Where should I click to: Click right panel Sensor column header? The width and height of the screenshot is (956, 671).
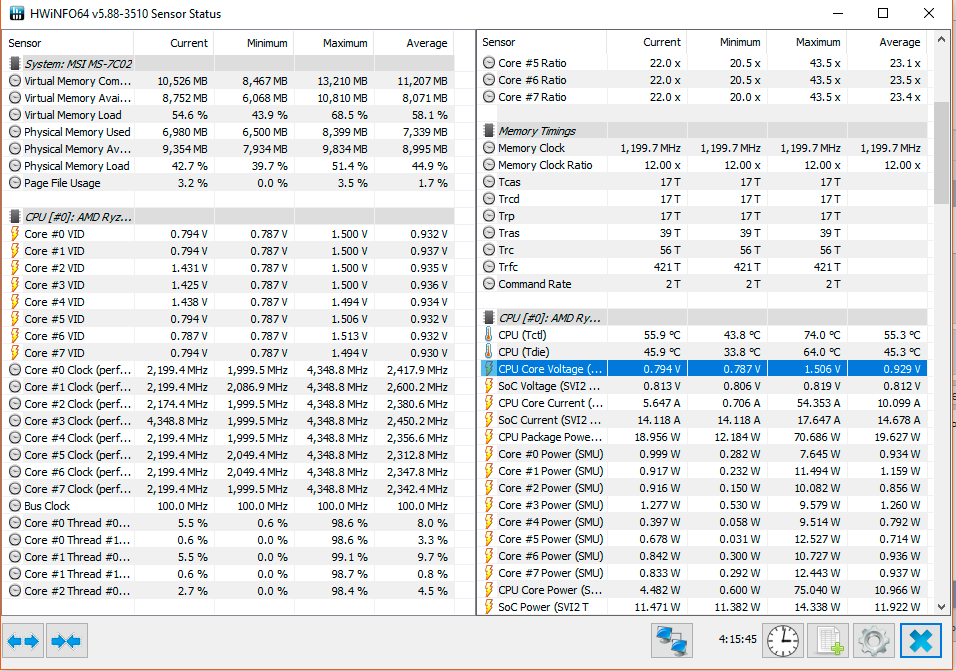point(542,42)
